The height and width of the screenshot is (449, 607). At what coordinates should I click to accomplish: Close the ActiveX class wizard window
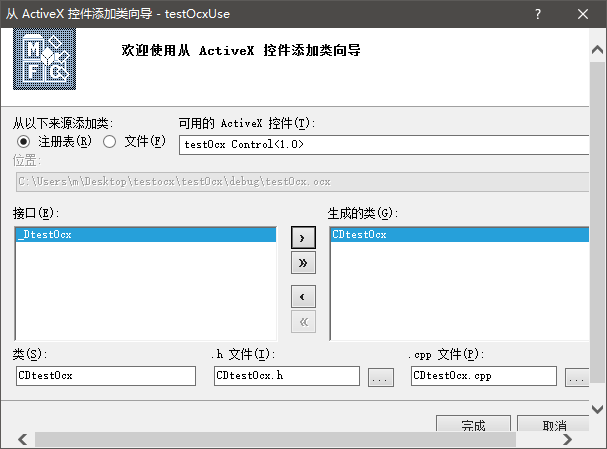tap(583, 13)
